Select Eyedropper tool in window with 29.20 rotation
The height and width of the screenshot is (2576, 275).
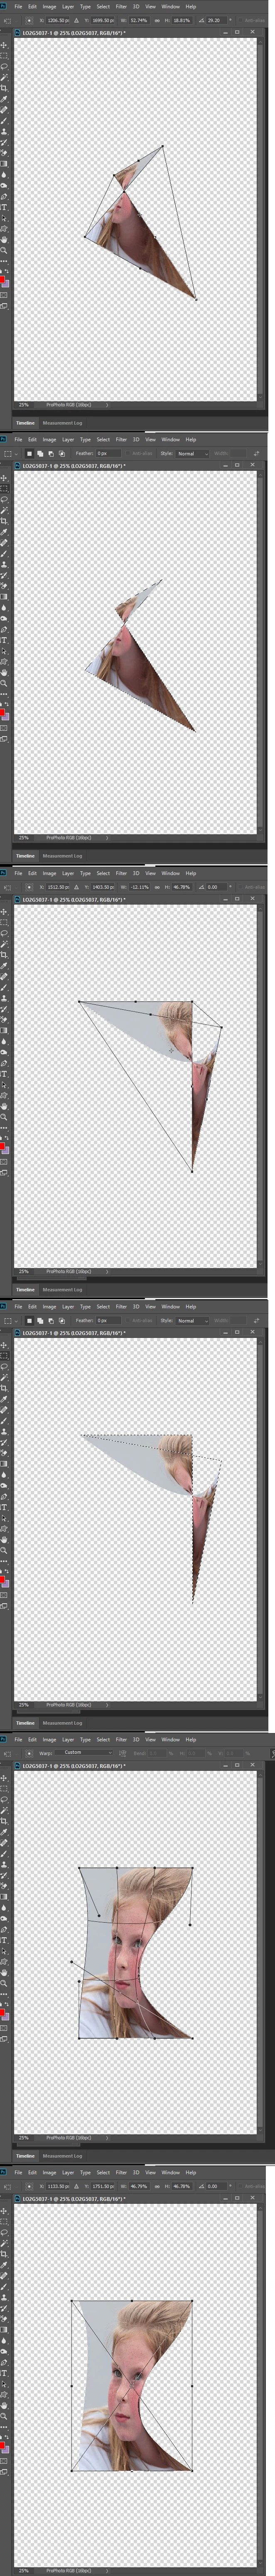(x=4, y=99)
